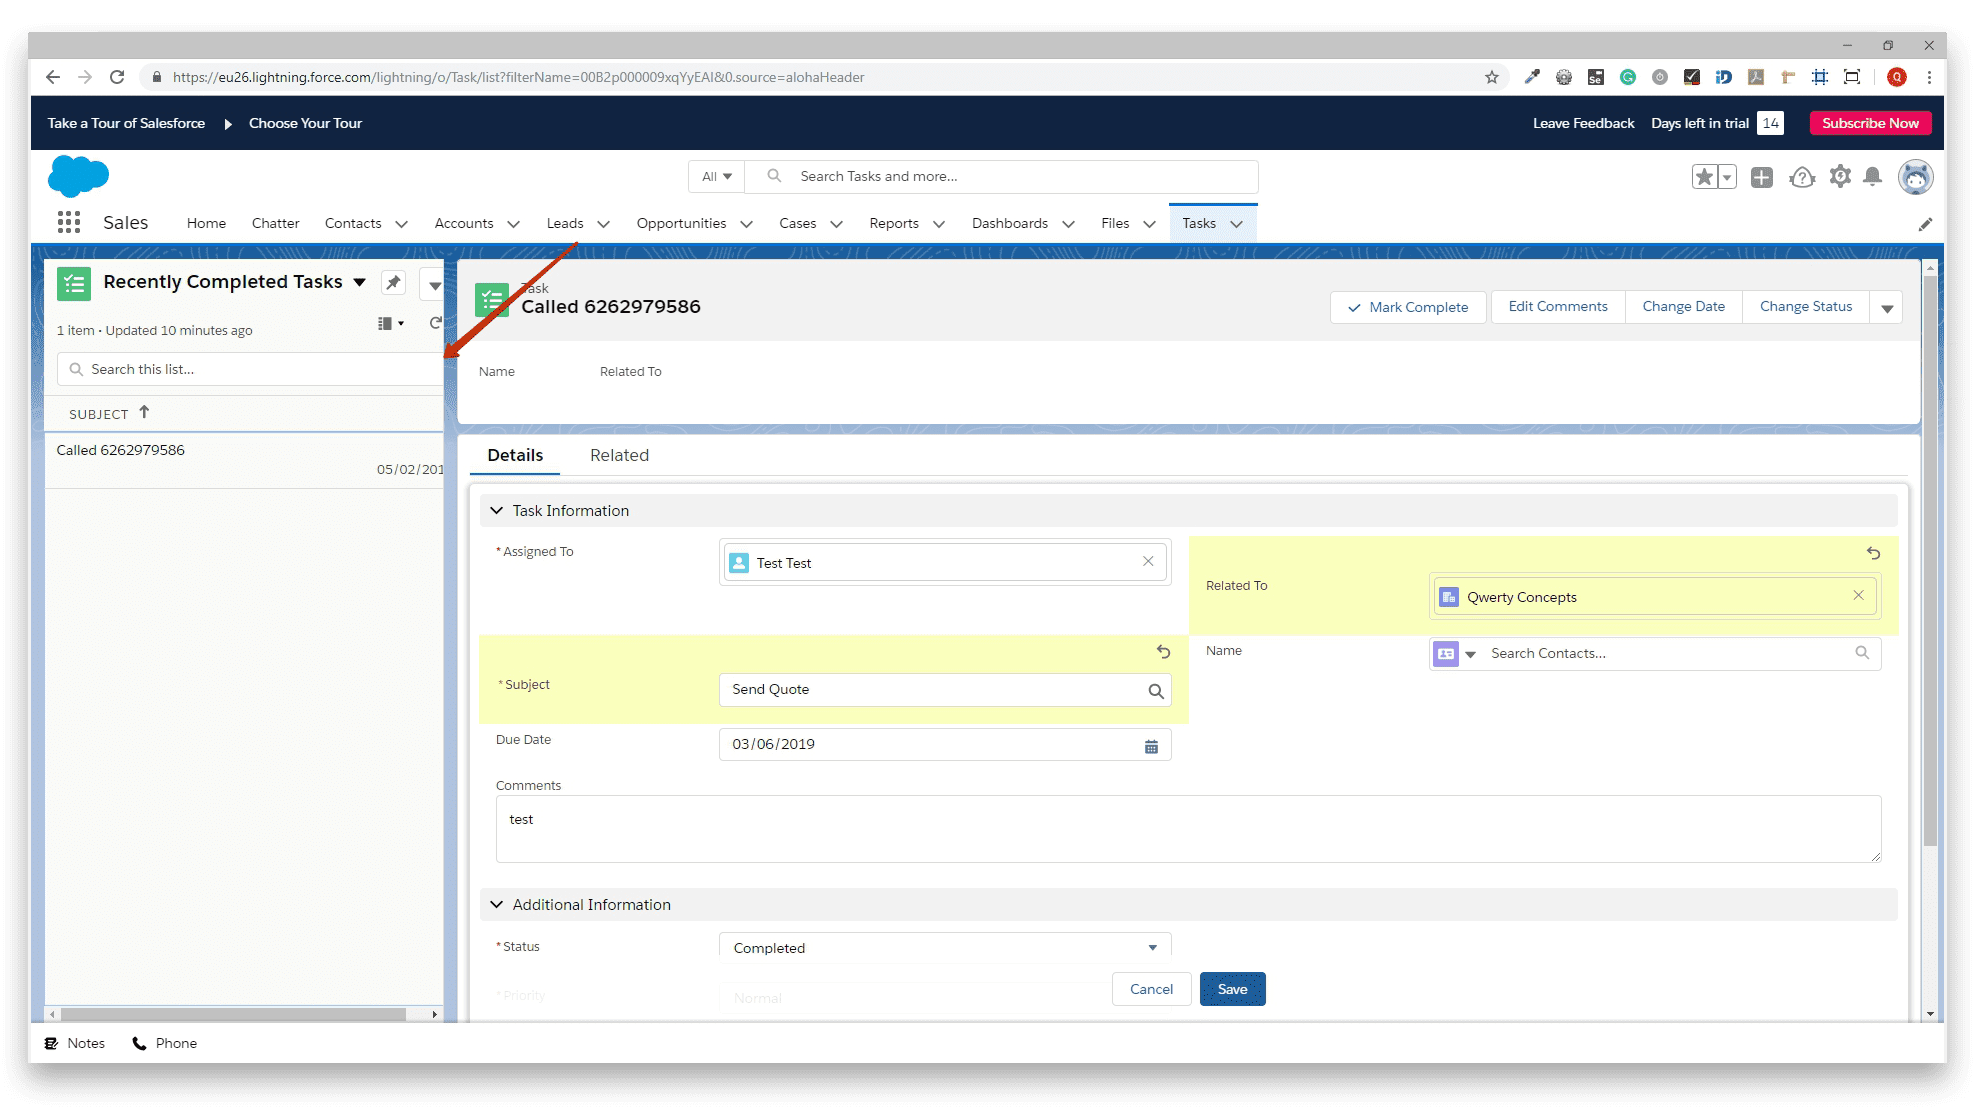The image size is (1975, 1107).
Task: Remove Qwerty Concepts from Related To
Action: tap(1858, 595)
